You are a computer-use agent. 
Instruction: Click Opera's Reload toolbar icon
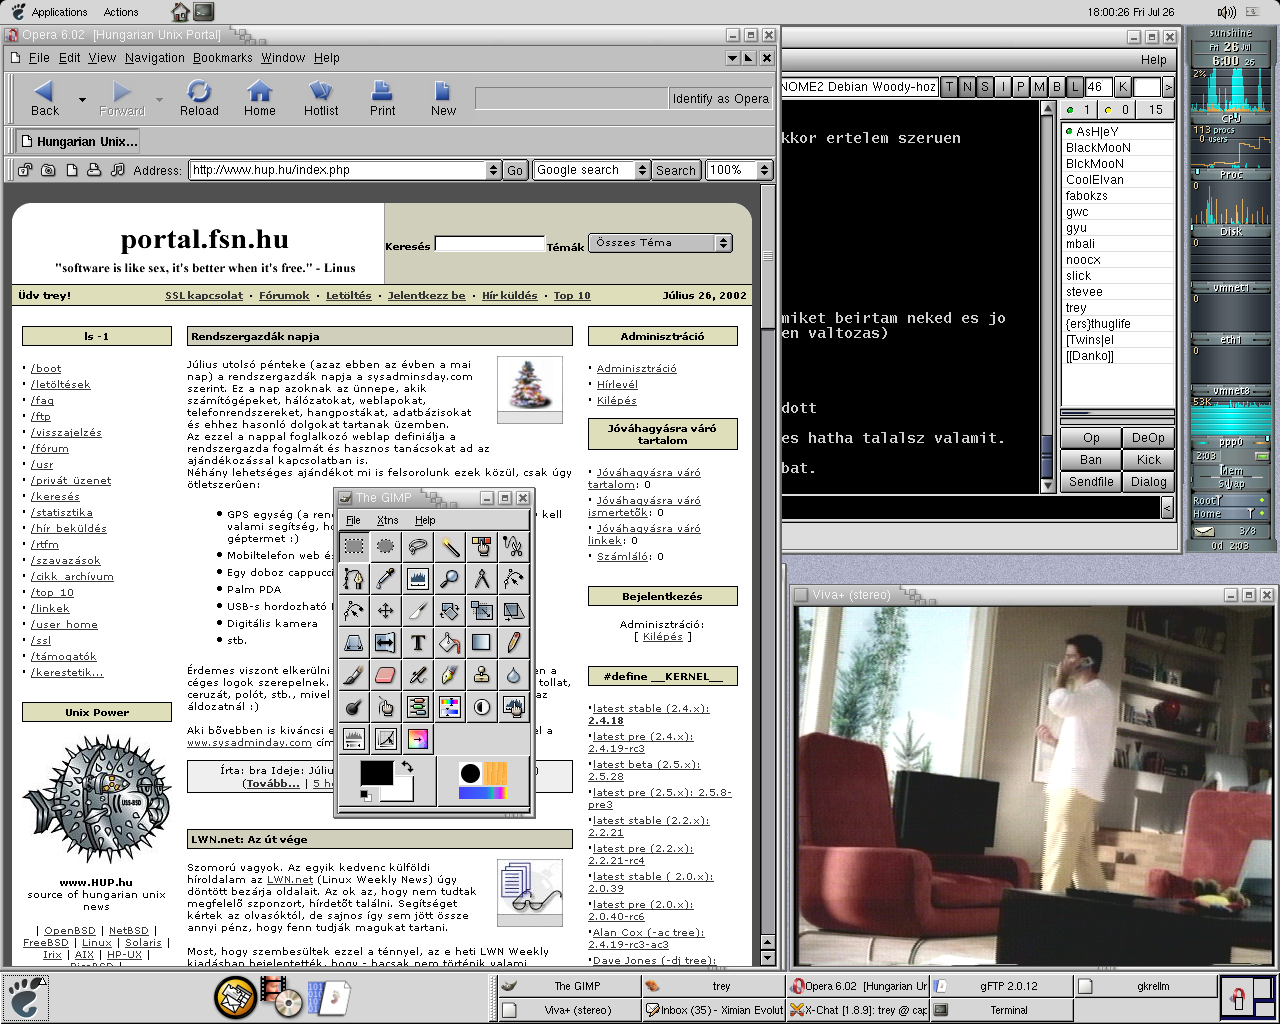coord(199,98)
